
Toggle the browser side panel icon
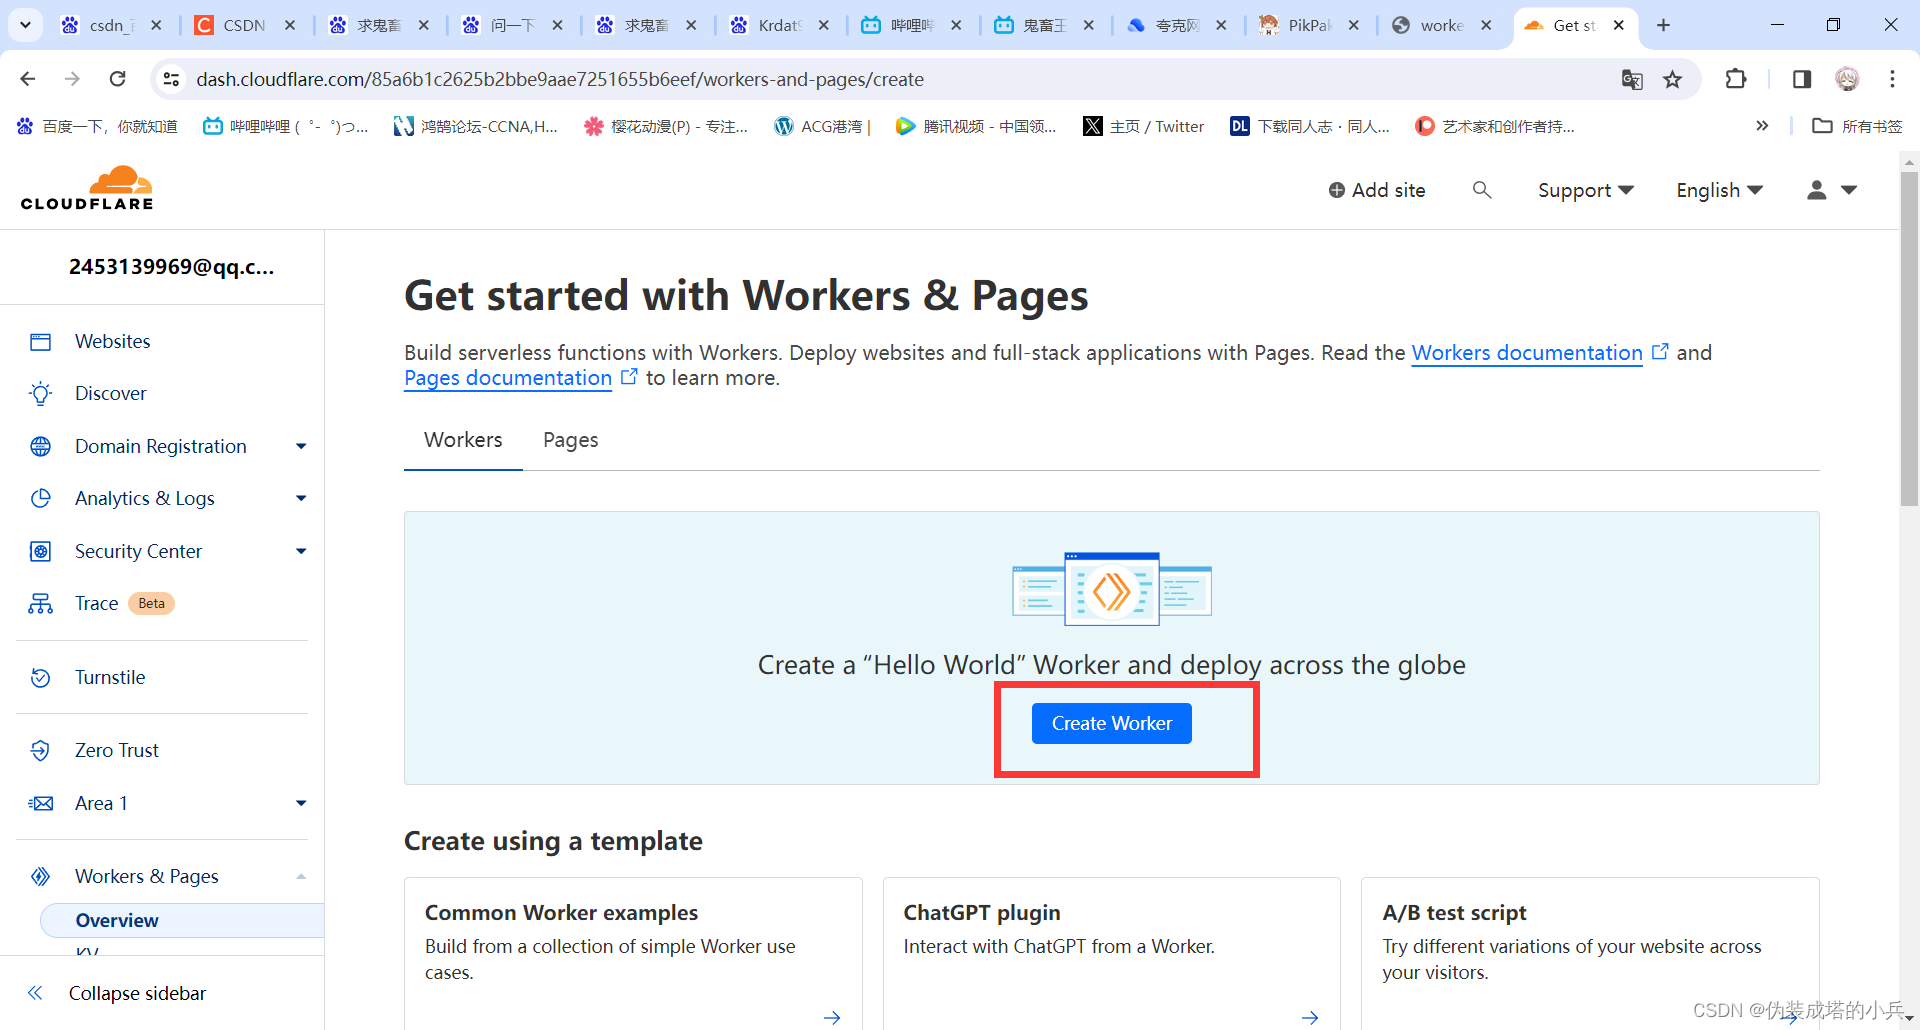pyautogui.click(x=1802, y=79)
